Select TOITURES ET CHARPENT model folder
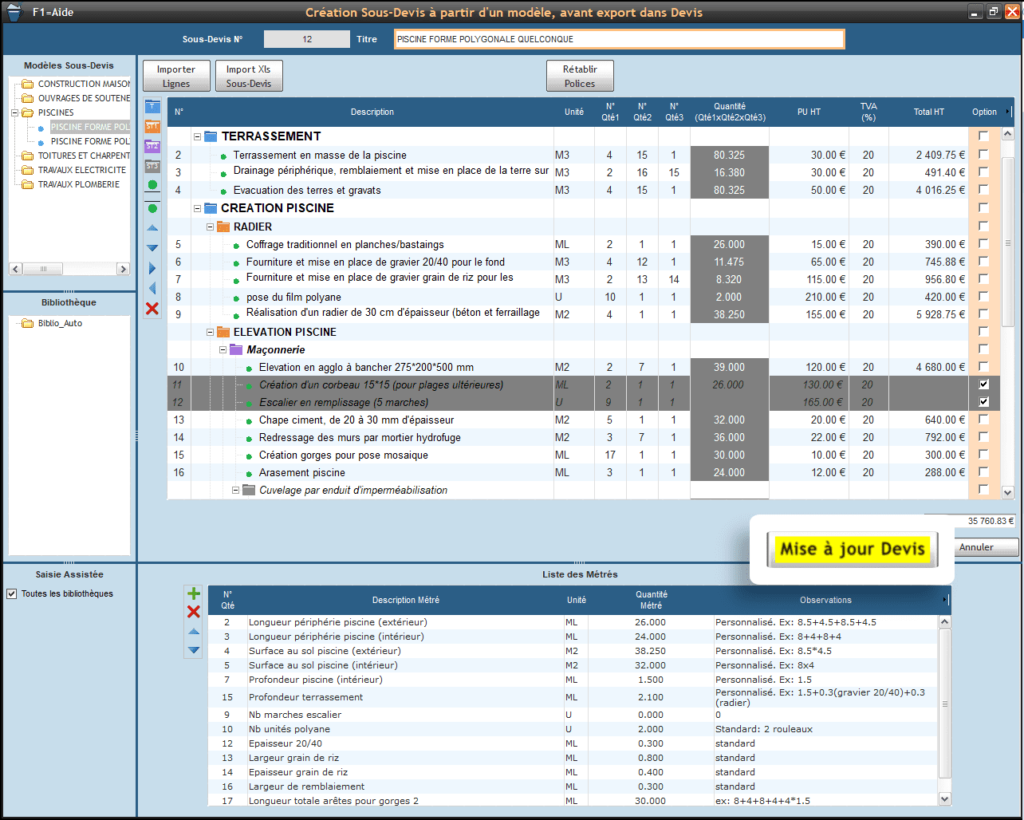 tap(84, 155)
